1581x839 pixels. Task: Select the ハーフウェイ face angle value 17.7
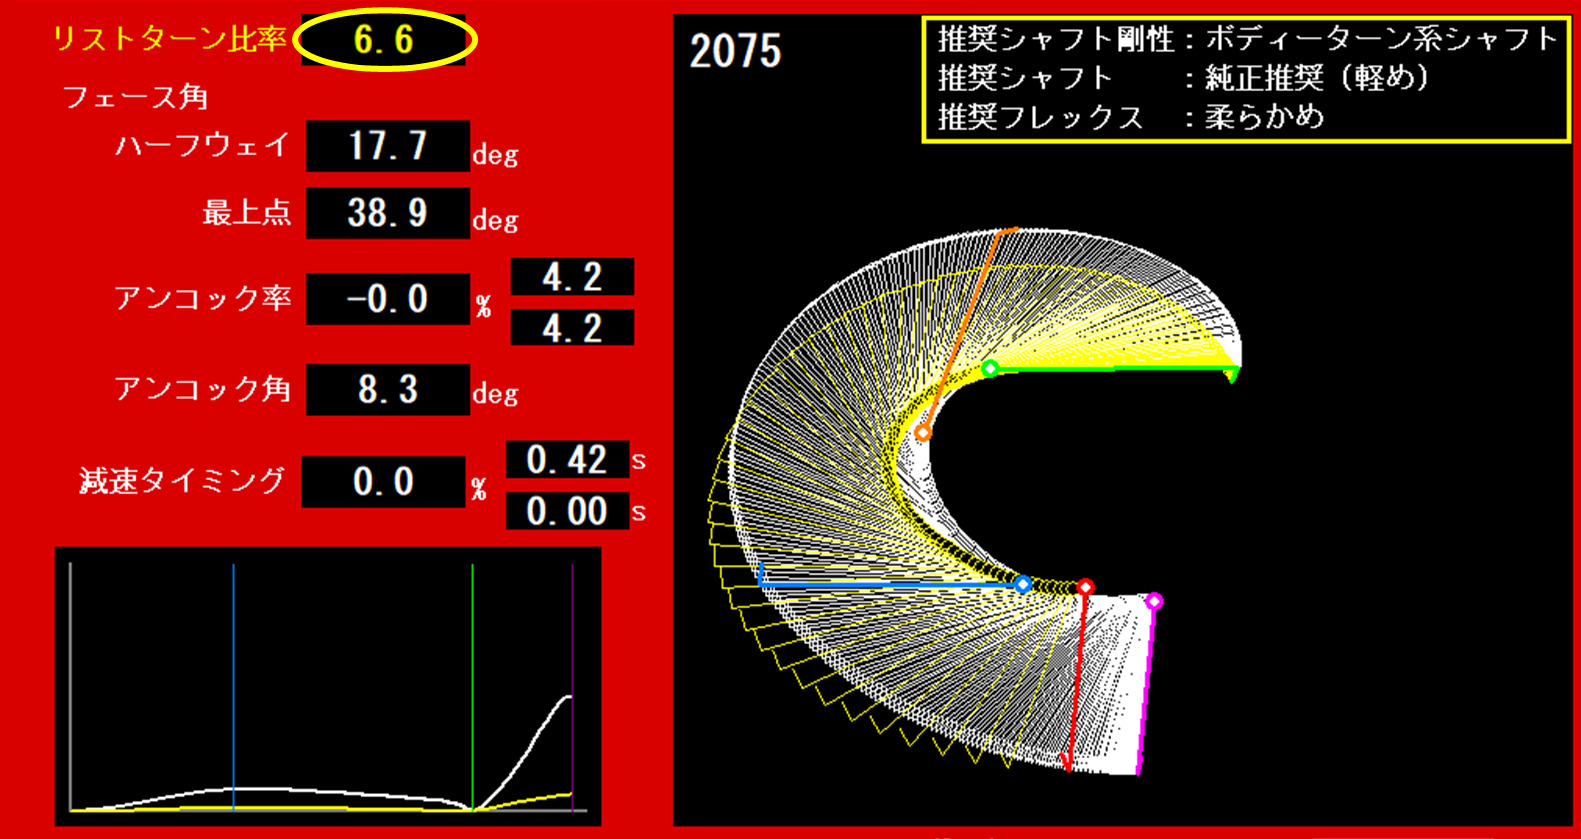pos(388,146)
